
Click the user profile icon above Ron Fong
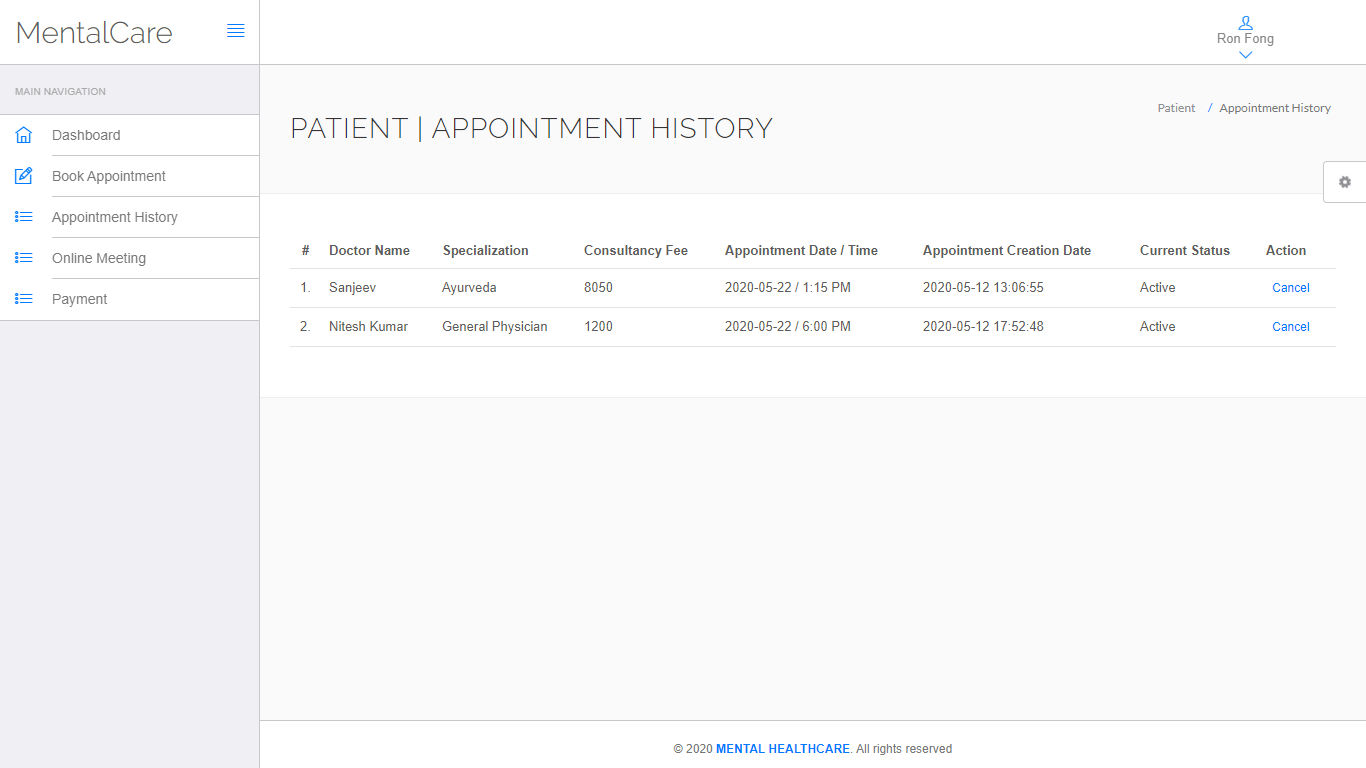(1245, 22)
